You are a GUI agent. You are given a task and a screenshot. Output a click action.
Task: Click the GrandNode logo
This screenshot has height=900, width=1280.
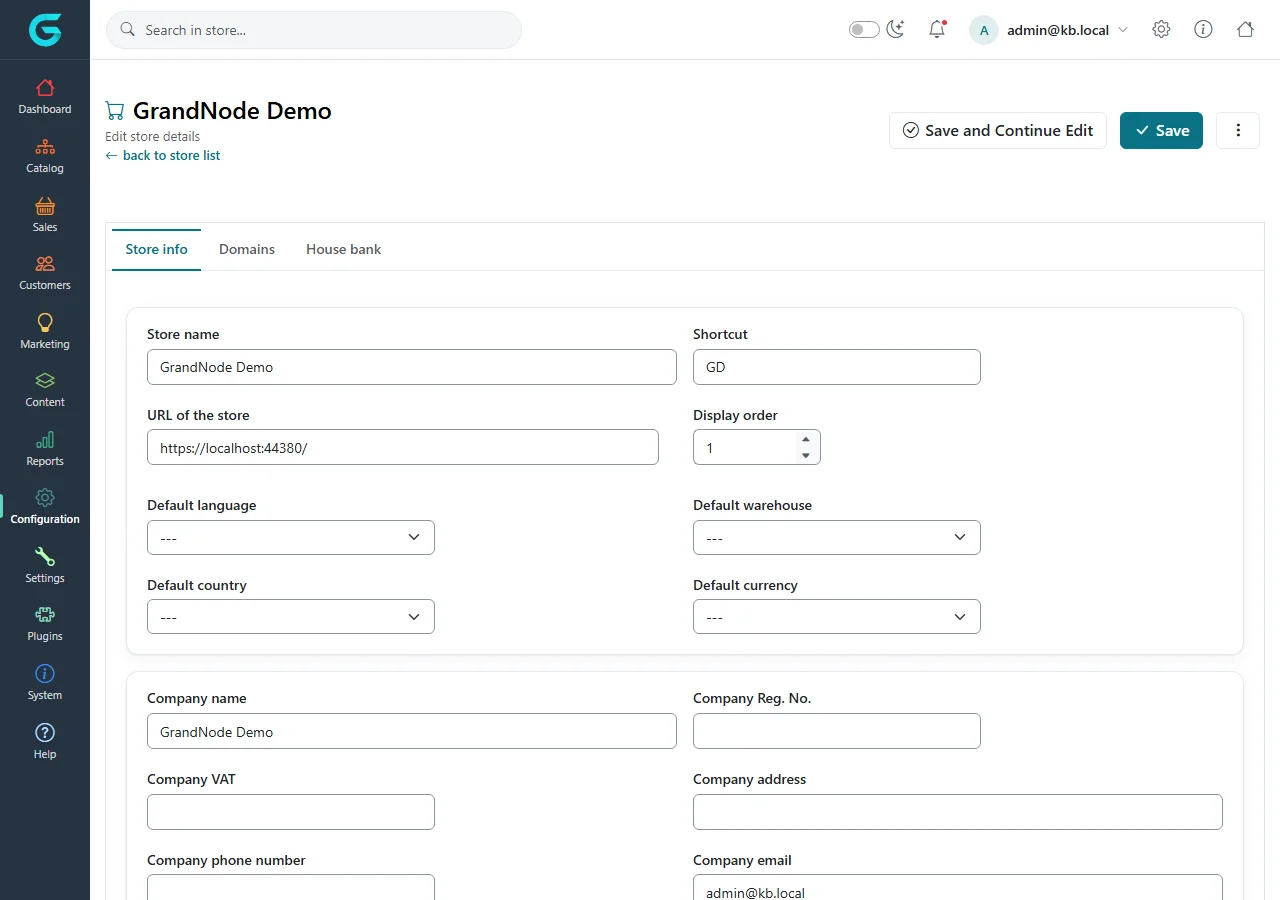point(45,30)
